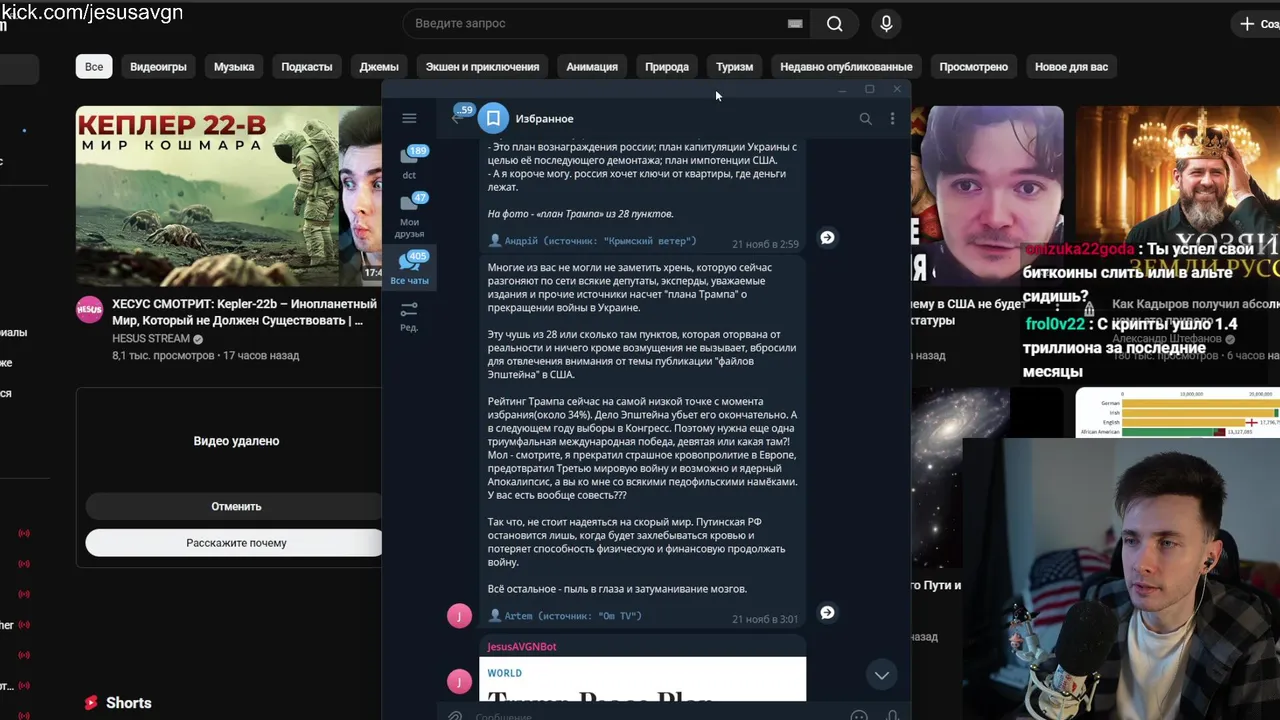This screenshot has height=720, width=1280.
Task: Click text 8,1 тыс. просмотров under Kepler video
Action: click(x=163, y=355)
